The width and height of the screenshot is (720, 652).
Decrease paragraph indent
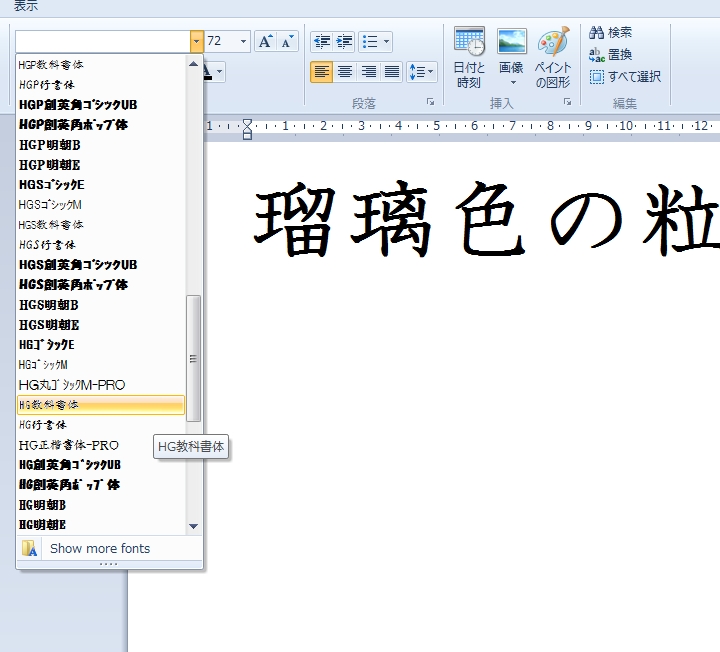point(322,42)
